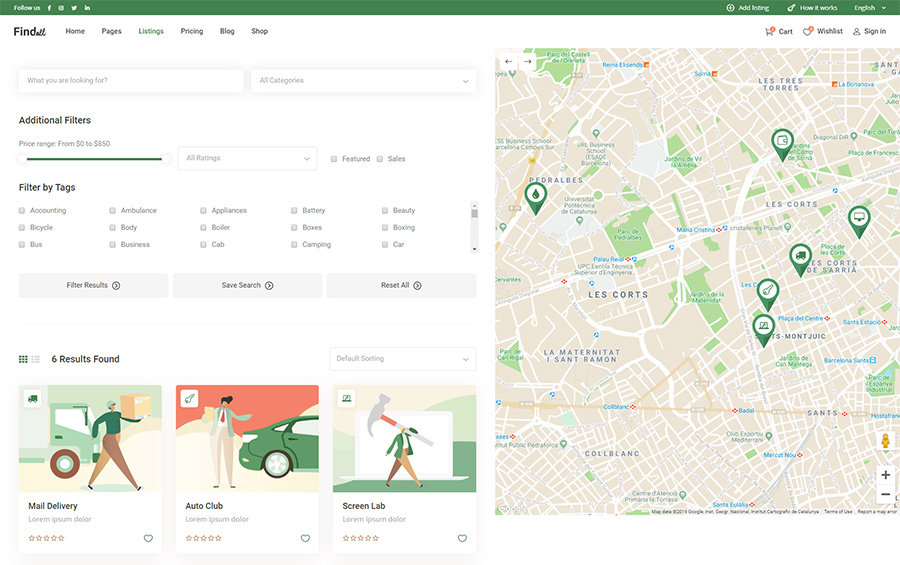Screen dimensions: 900x565
Task: Open the Wishlist heart icon
Action: point(807,31)
